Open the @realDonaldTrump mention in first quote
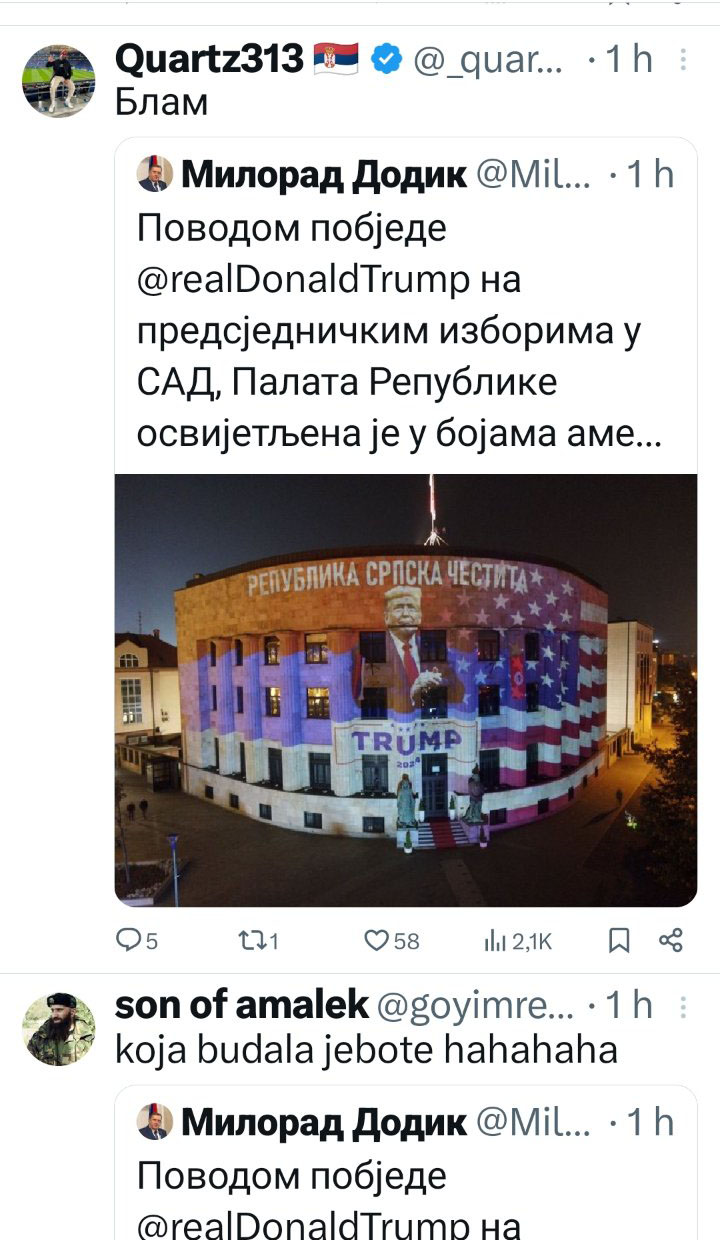This screenshot has width=720, height=1240. click(x=302, y=280)
